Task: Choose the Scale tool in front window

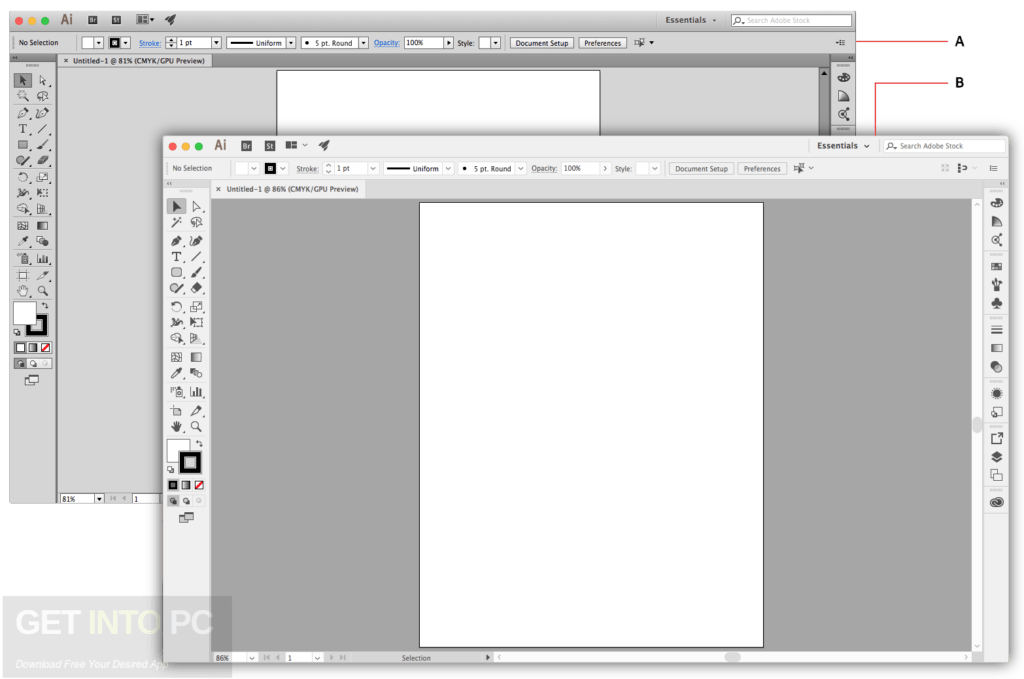Action: click(196, 306)
